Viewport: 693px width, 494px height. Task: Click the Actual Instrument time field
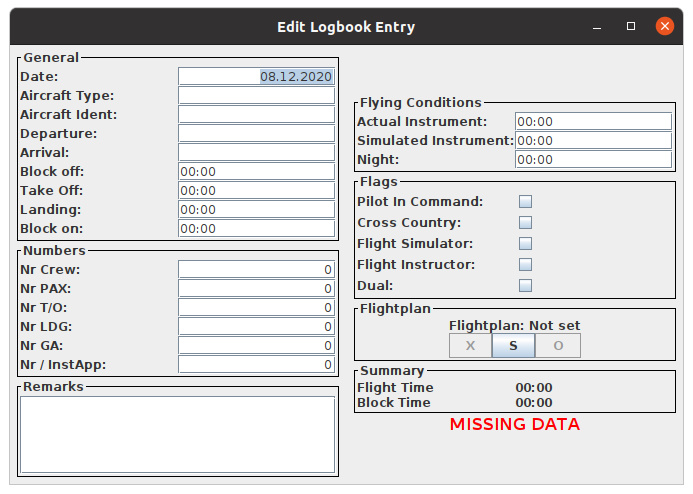pyautogui.click(x=593, y=121)
